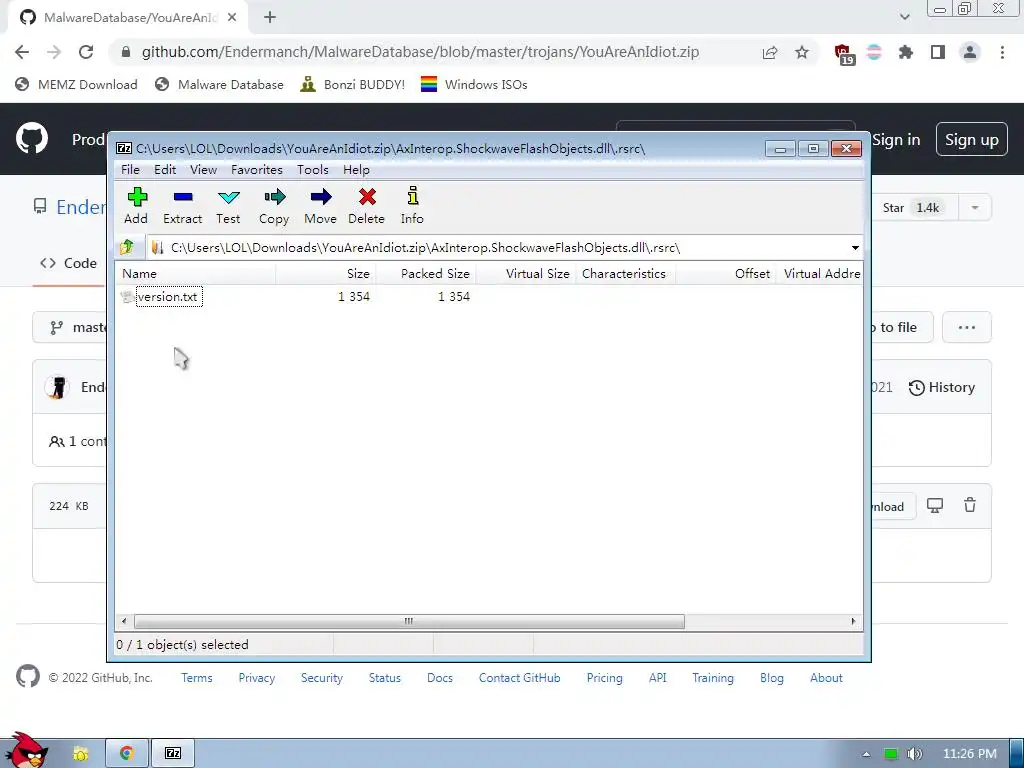Click the ad-blocker extension icon with the 19 badge
This screenshot has height=768, width=1024.
(844, 54)
